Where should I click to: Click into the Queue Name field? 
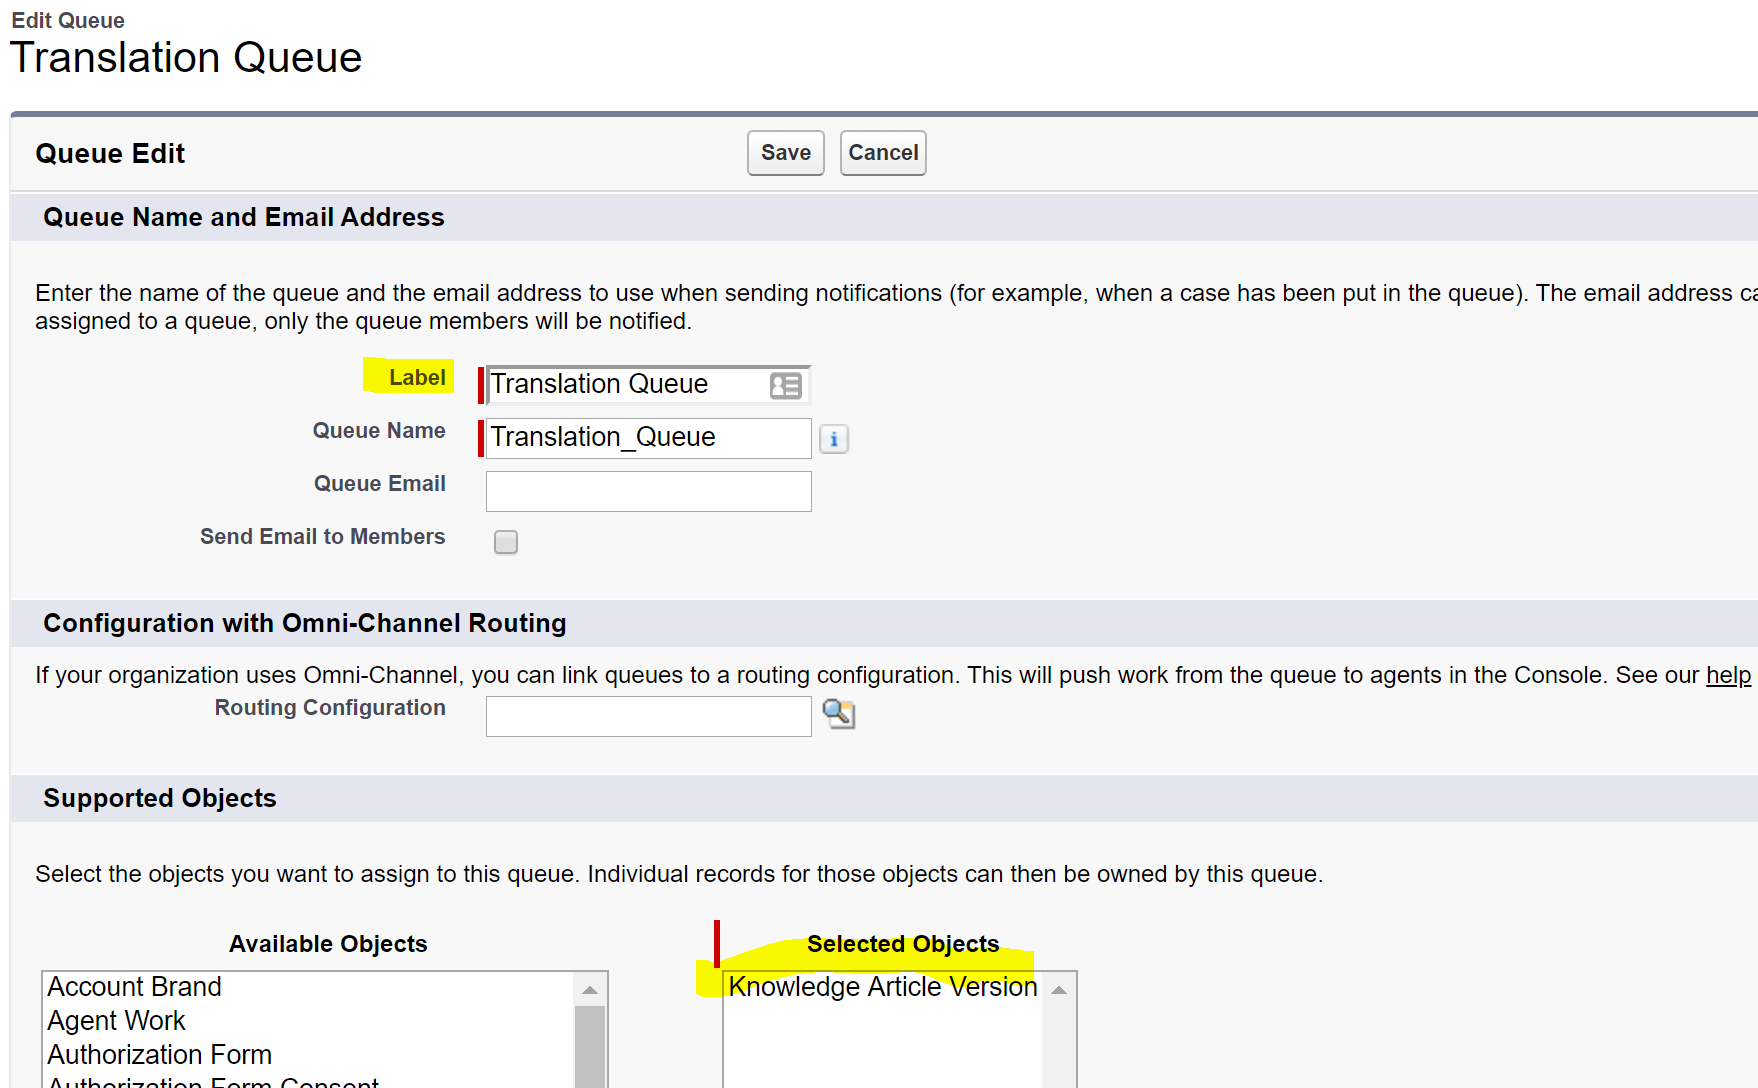coord(649,438)
